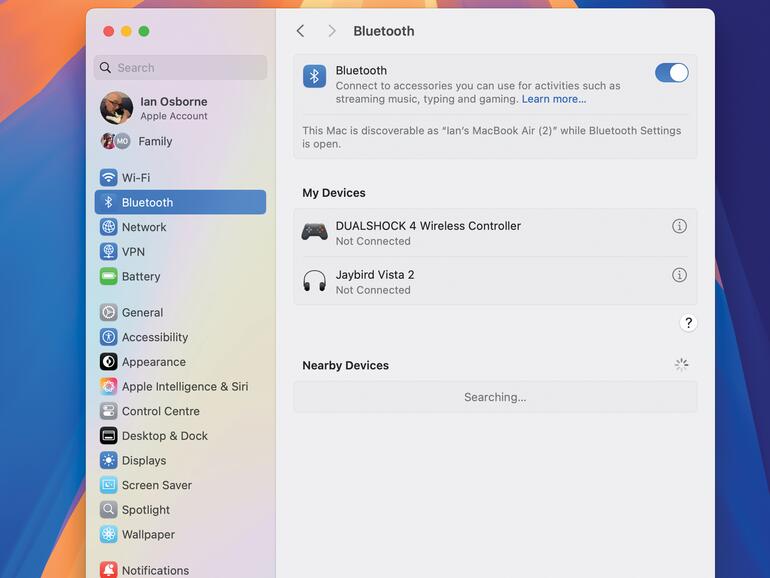
Task: Click the red close window button
Action: (x=109, y=31)
